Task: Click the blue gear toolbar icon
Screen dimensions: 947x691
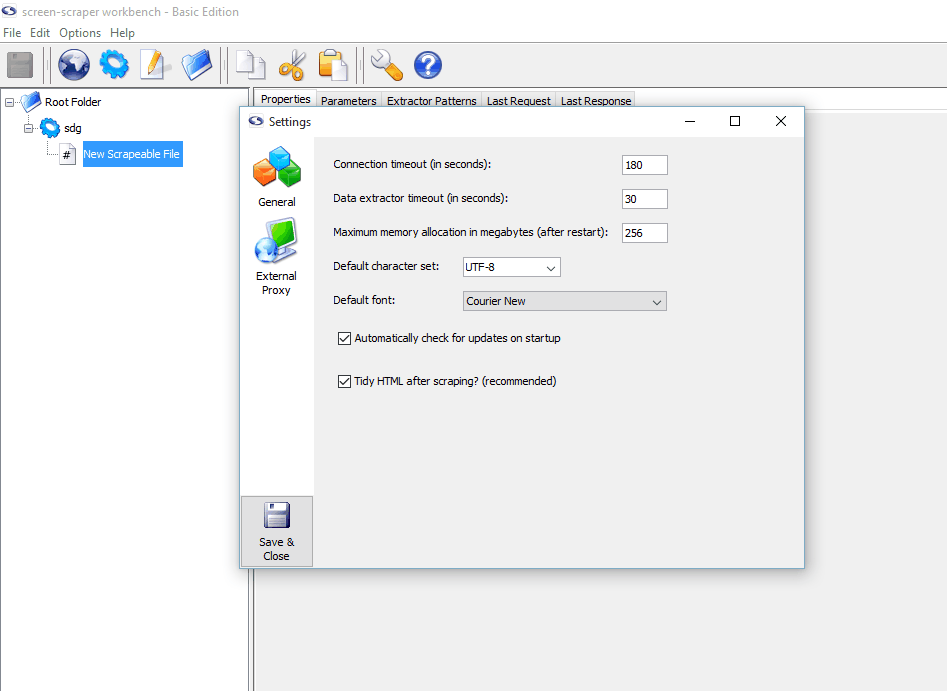Action: [x=114, y=65]
